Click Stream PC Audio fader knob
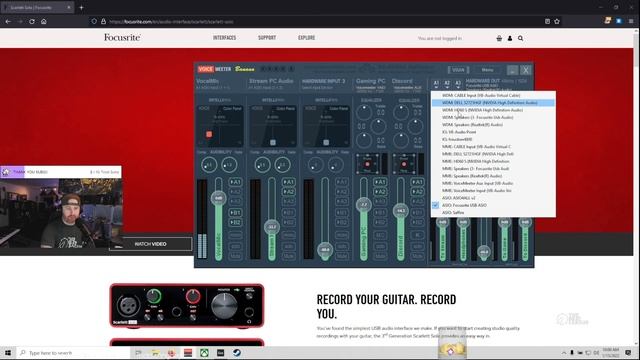 [272, 227]
